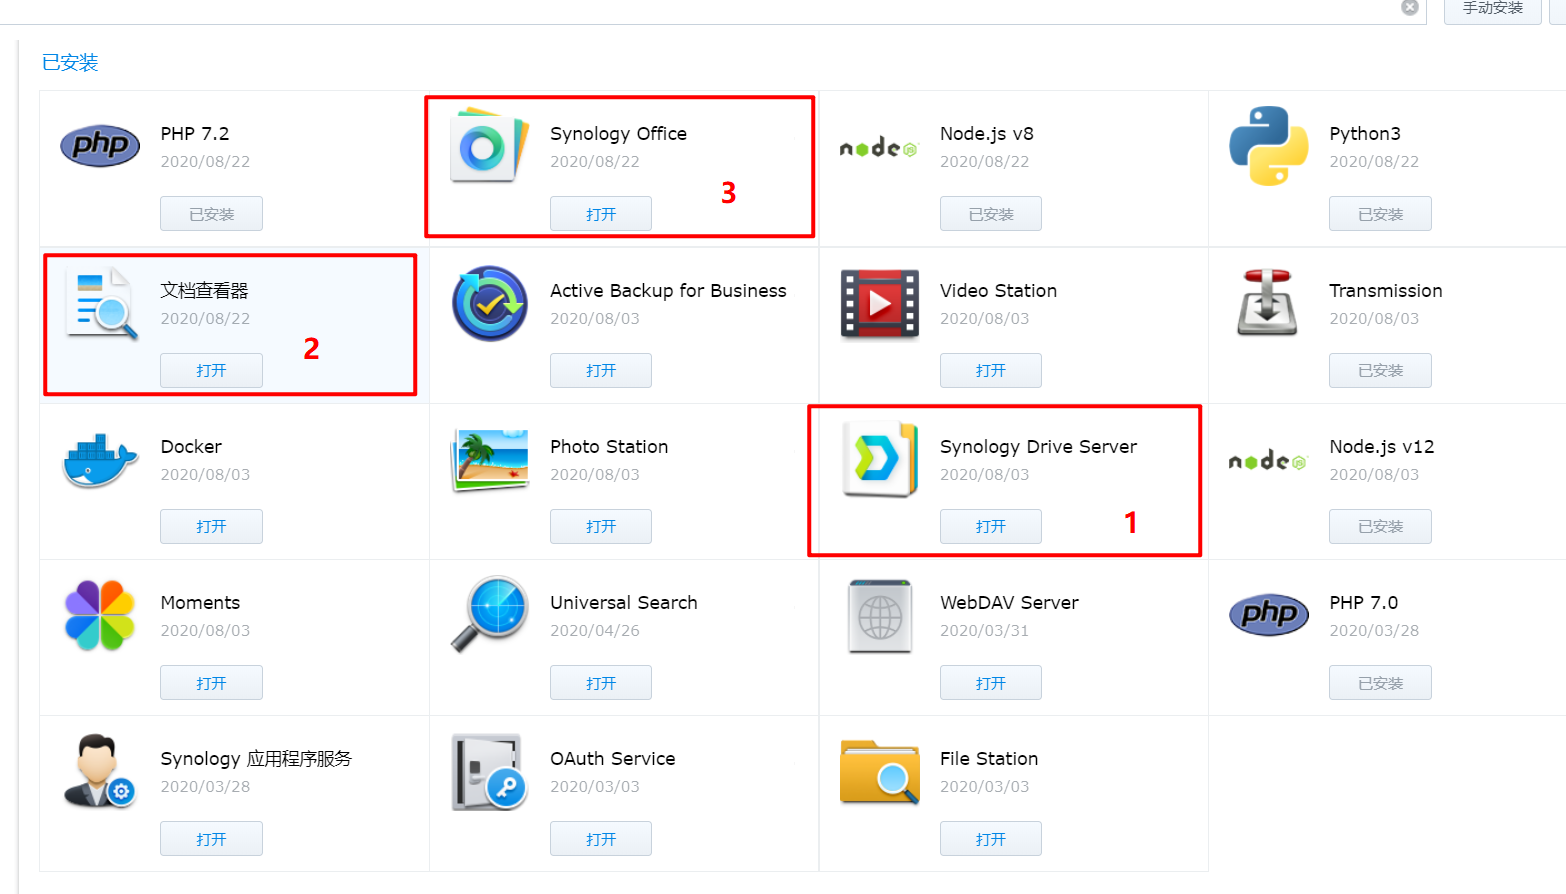Screen dimensions: 1566x894
Task: Click the File Station title text
Action: point(989,759)
